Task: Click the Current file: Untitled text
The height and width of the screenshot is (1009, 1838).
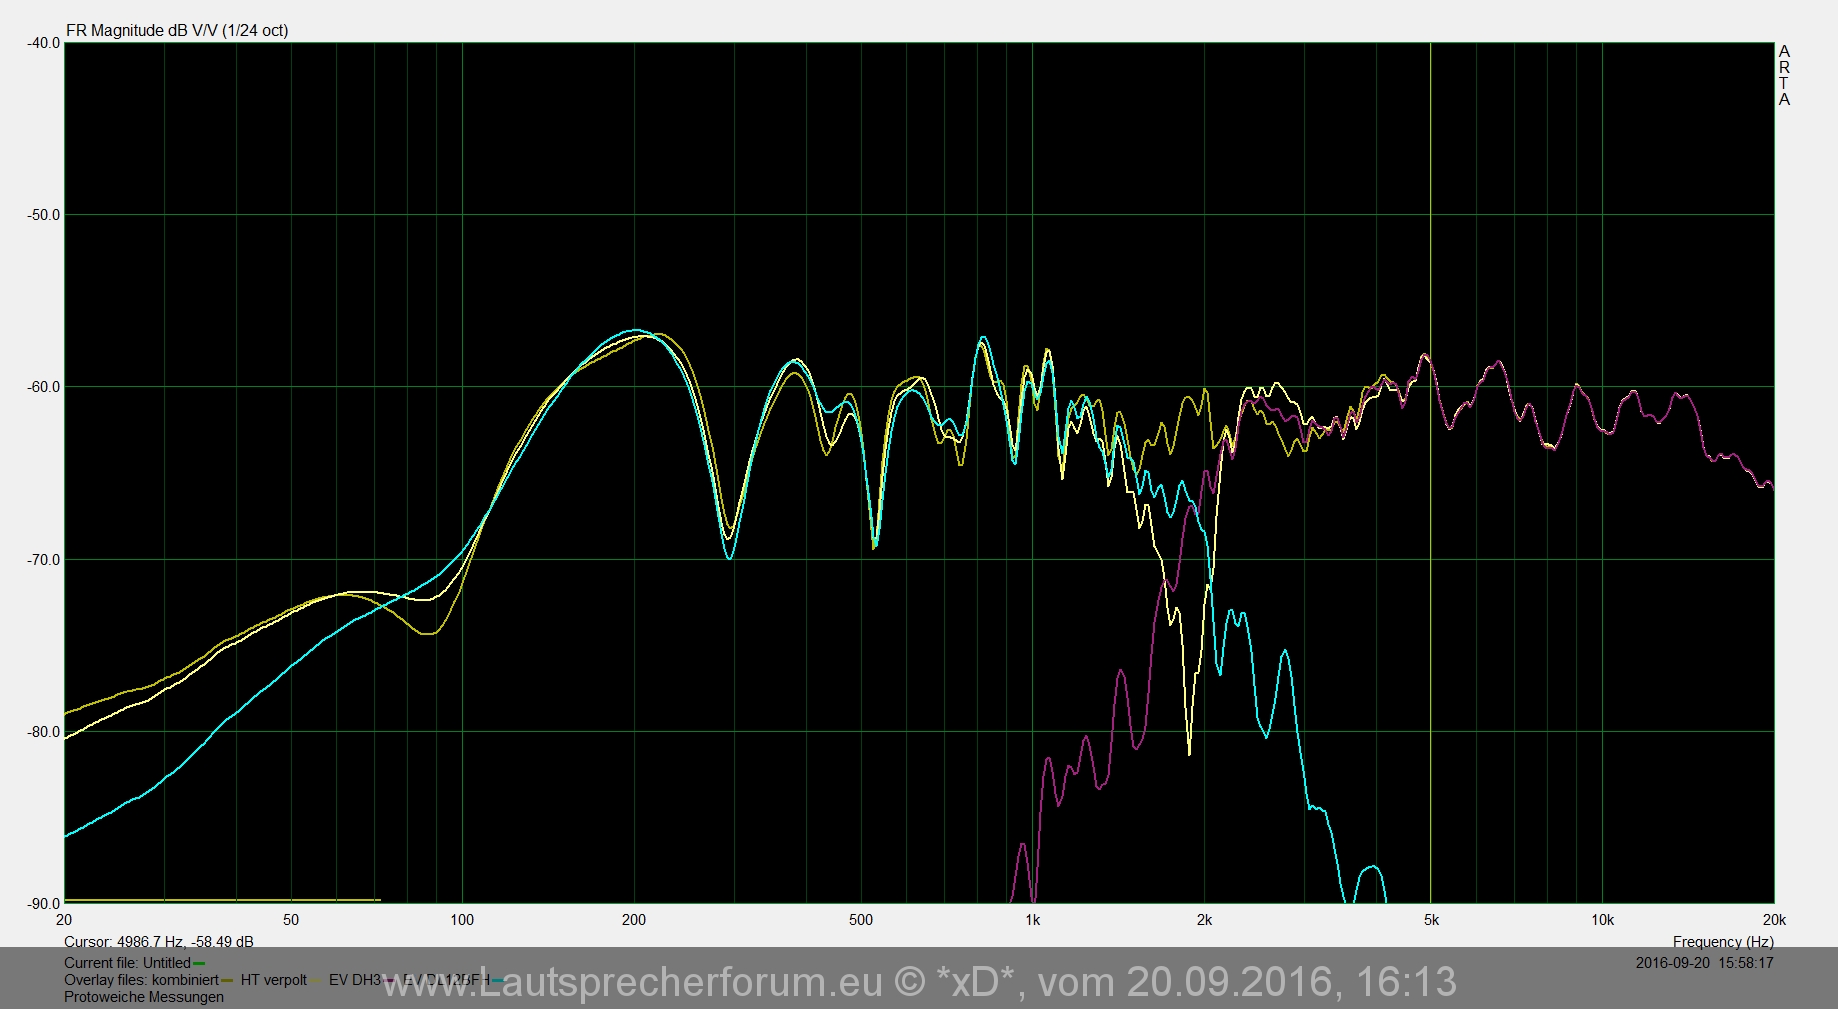Action: tap(127, 963)
